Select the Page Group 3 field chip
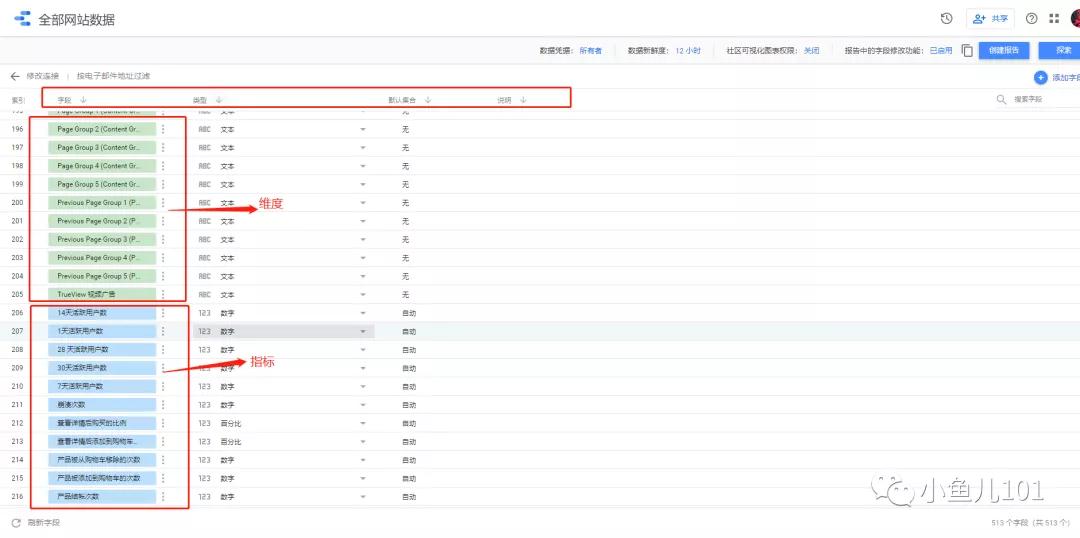The width and height of the screenshot is (1080, 538). [102, 147]
